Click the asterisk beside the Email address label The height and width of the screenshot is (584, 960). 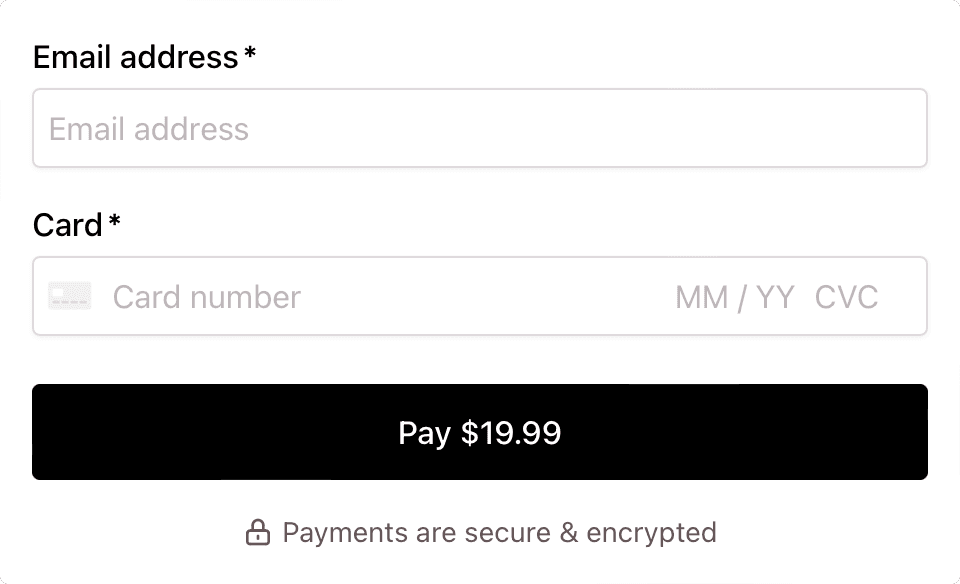250,54
